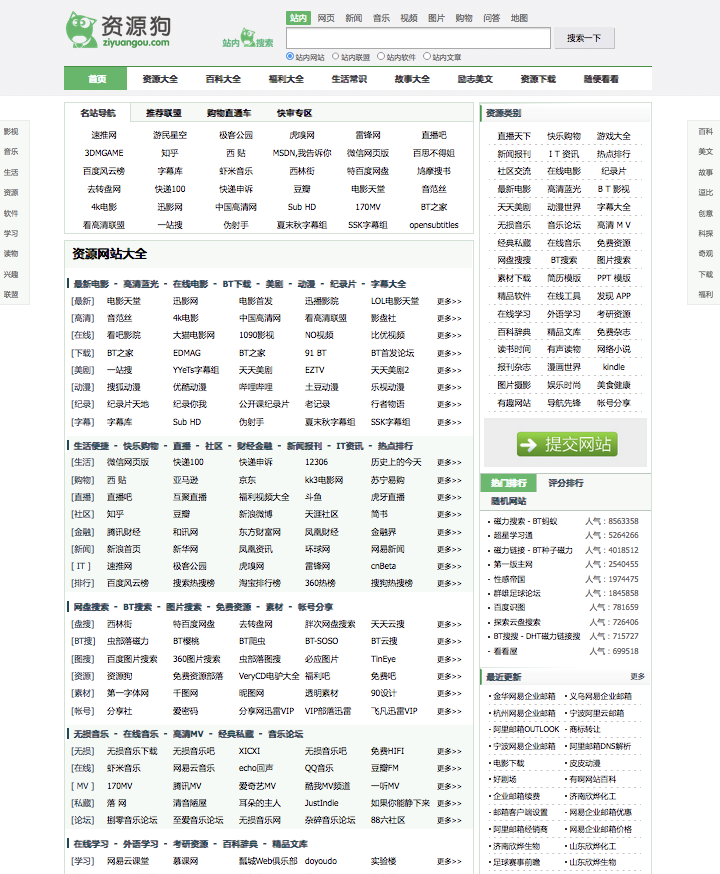
Task: Select the 推荐联盟 tab
Action: [x=163, y=113]
